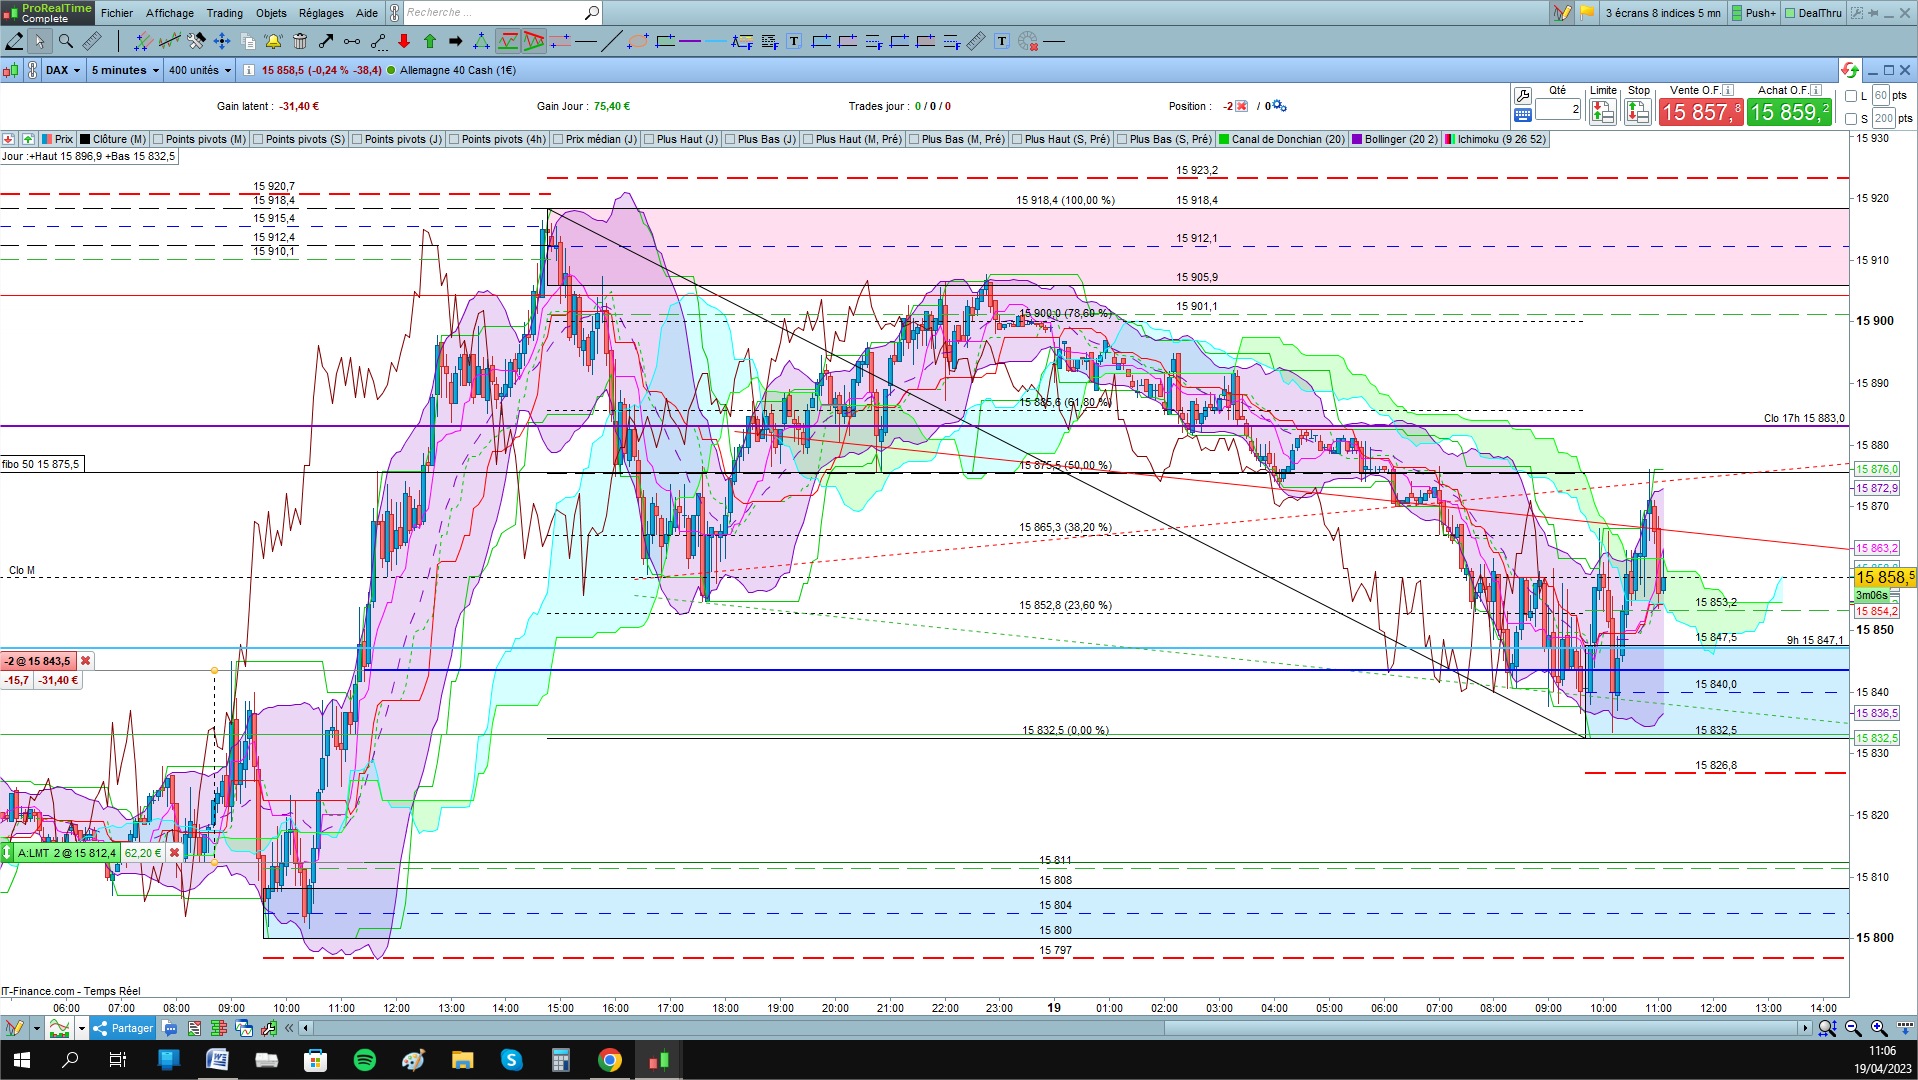
Task: Click the red Vente sell price button
Action: pyautogui.click(x=1701, y=112)
